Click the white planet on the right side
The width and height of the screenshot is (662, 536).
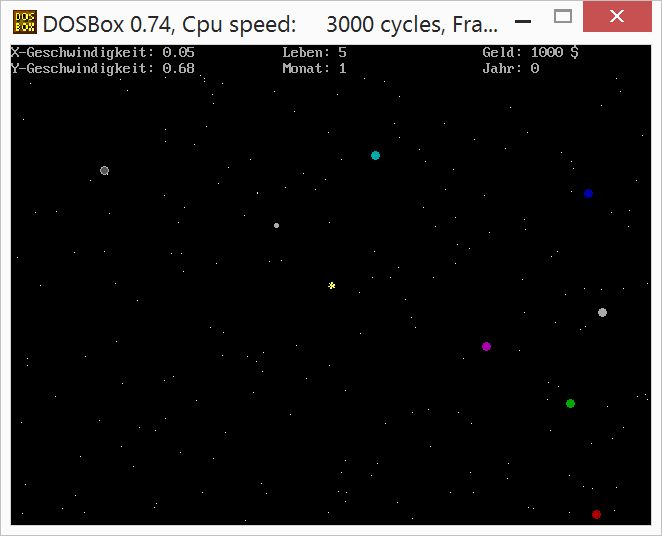pos(602,312)
